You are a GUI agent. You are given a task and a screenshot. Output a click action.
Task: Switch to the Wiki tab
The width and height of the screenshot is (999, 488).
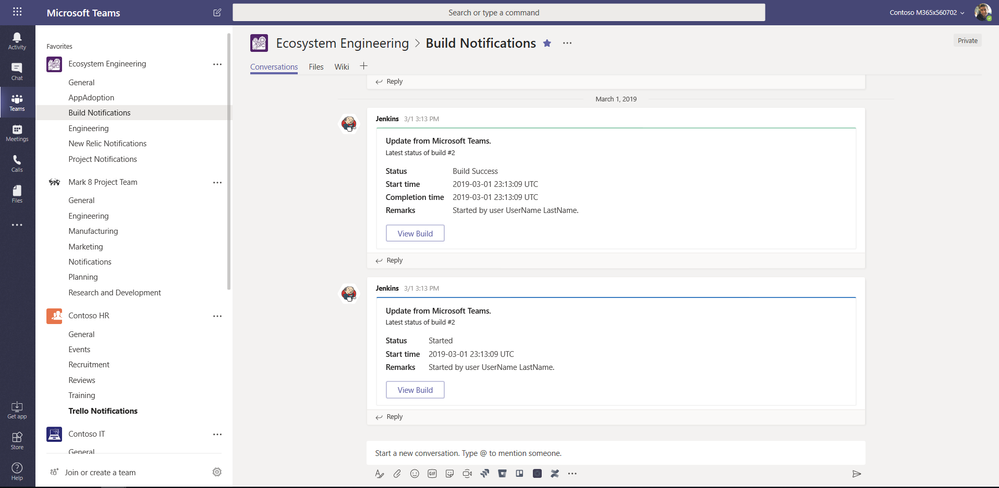[341, 67]
